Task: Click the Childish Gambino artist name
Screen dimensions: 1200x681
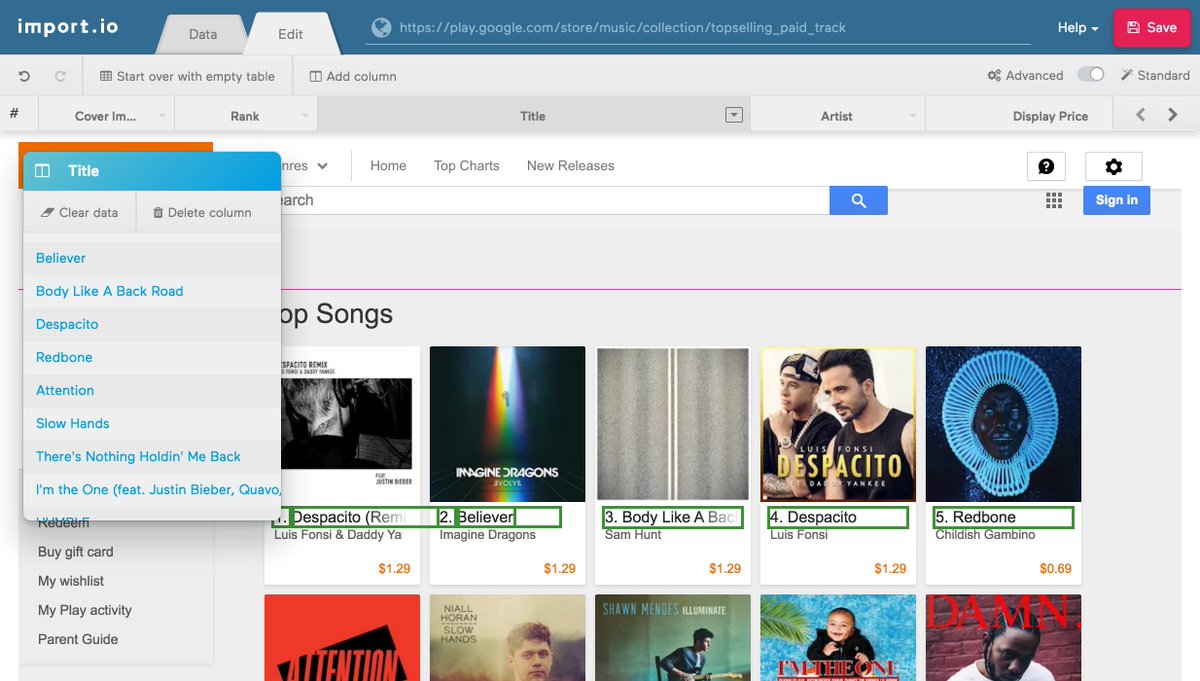Action: 985,535
